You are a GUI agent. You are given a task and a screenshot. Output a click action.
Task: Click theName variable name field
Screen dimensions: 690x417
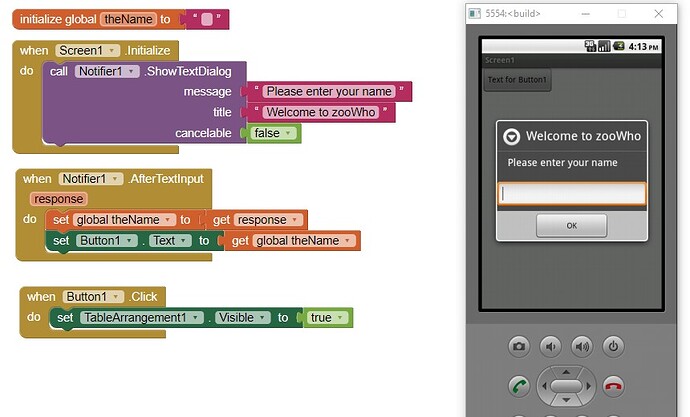(x=128, y=19)
